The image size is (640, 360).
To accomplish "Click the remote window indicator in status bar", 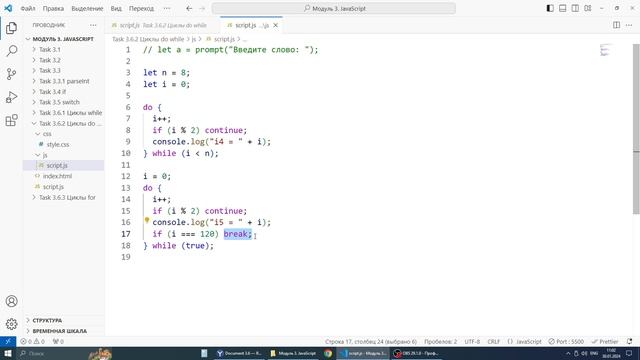I will click(x=8, y=341).
